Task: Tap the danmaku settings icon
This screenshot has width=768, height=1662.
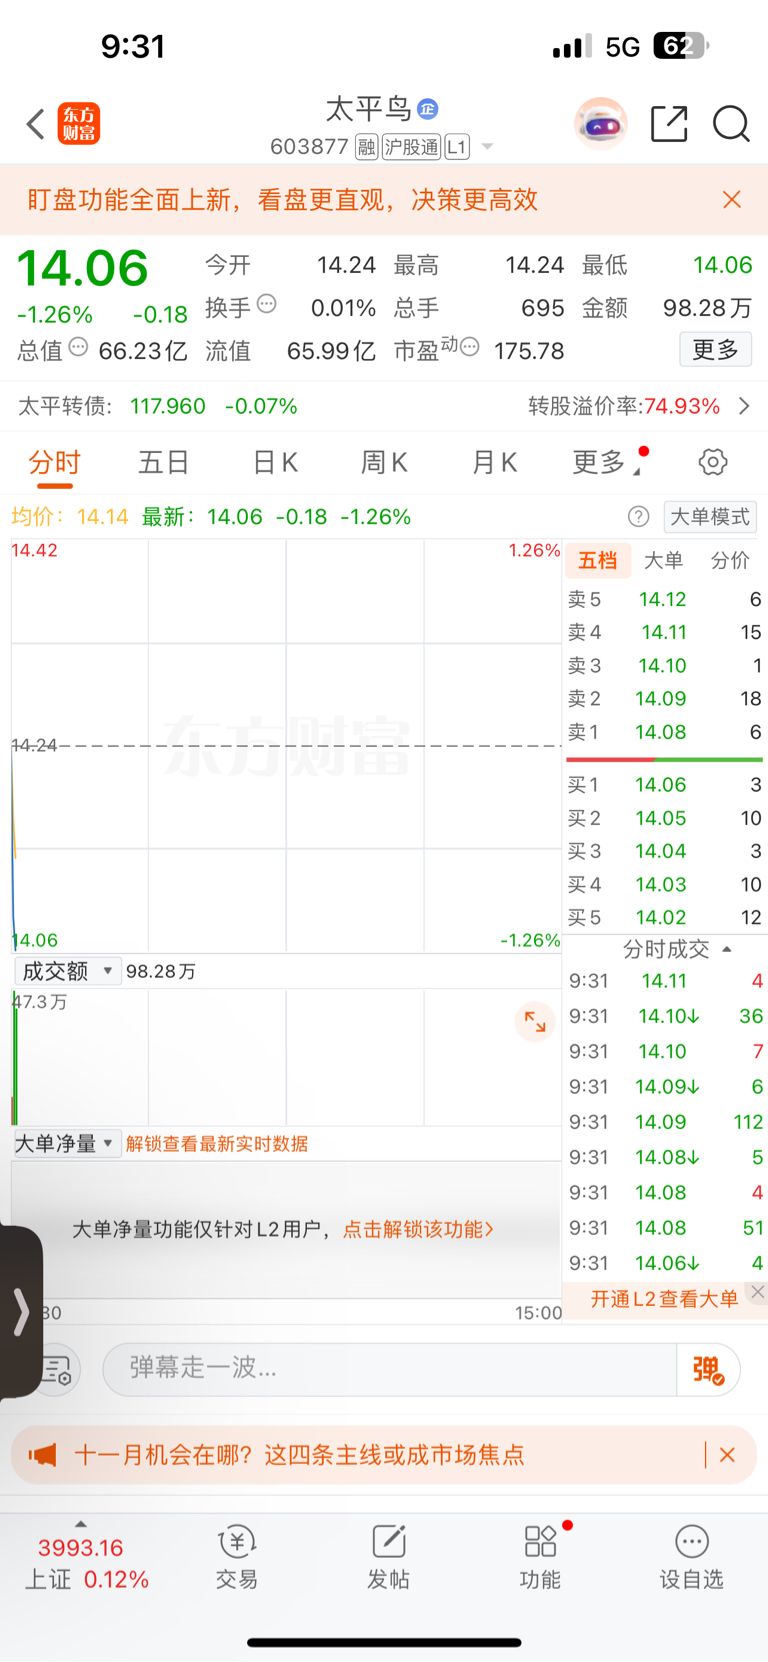Action: click(x=58, y=1370)
